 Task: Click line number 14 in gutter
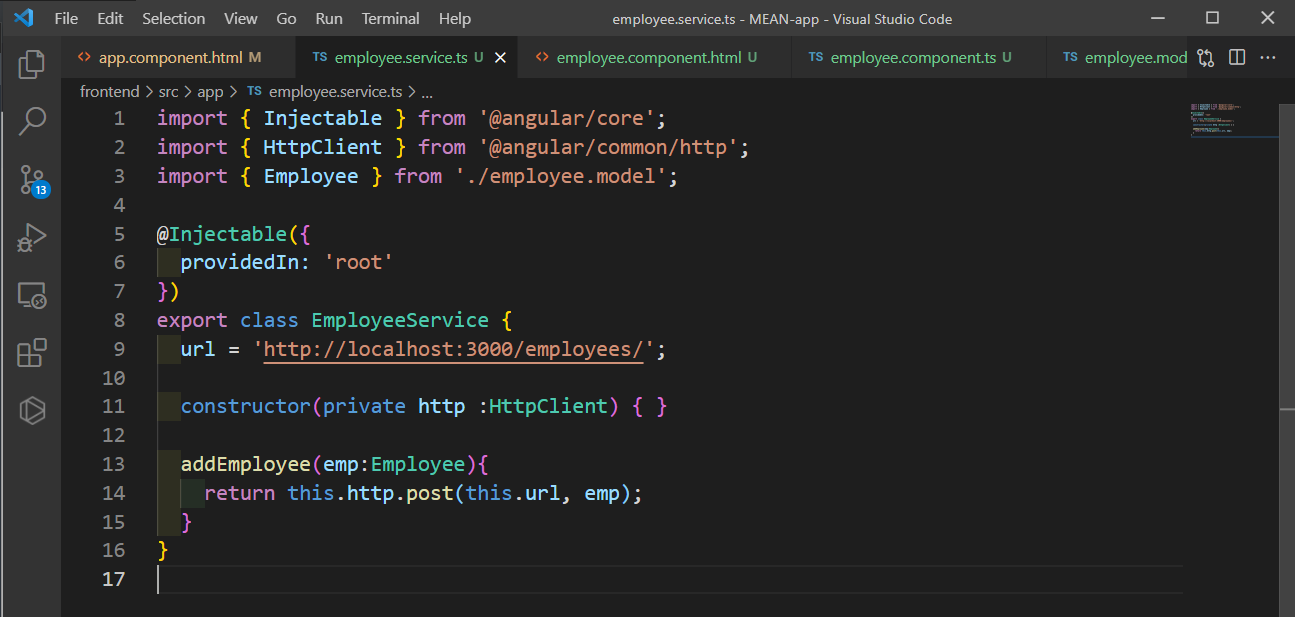click(x=114, y=493)
